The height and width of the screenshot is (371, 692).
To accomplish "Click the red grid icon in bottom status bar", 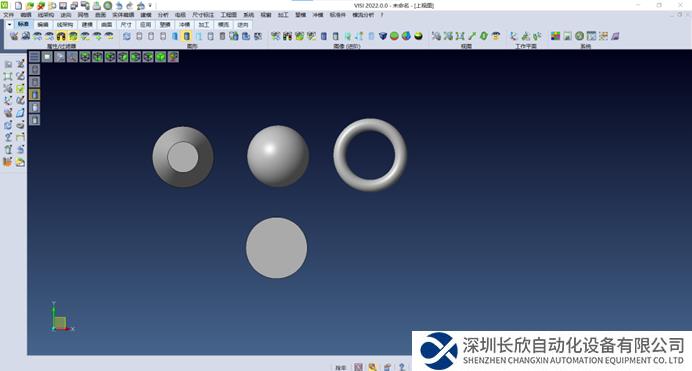I will pos(358,367).
